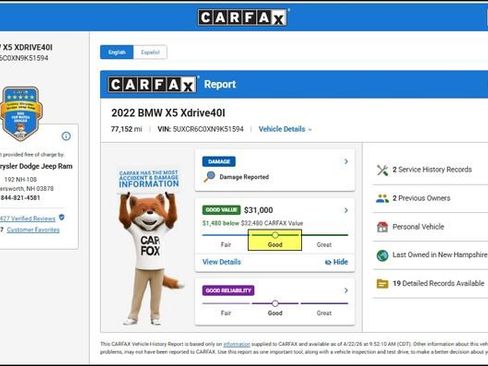Click the reliability slider Good marker
The image size is (488, 366).
[275, 303]
